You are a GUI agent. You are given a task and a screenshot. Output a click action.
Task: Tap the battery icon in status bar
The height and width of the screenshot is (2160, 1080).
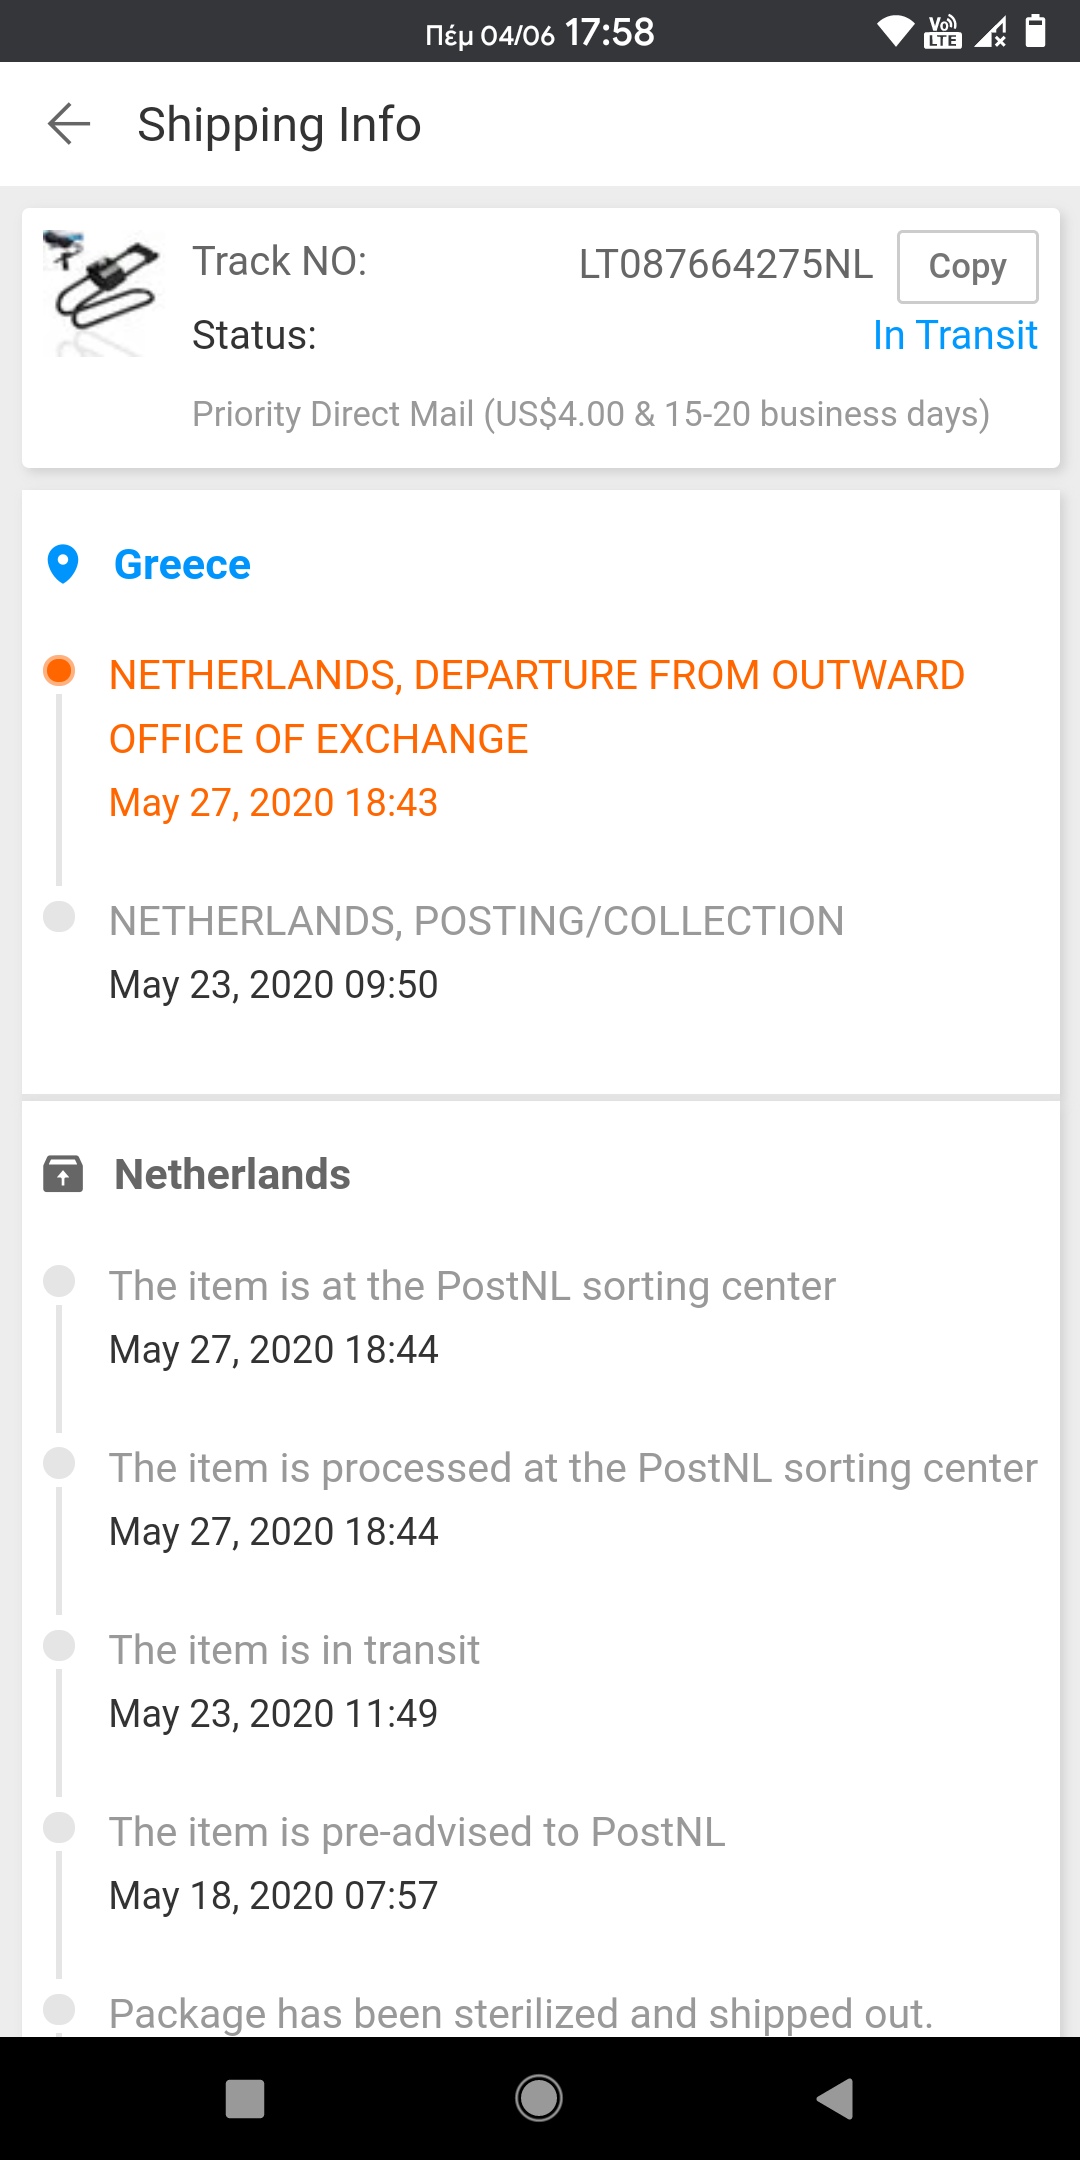point(1036,31)
